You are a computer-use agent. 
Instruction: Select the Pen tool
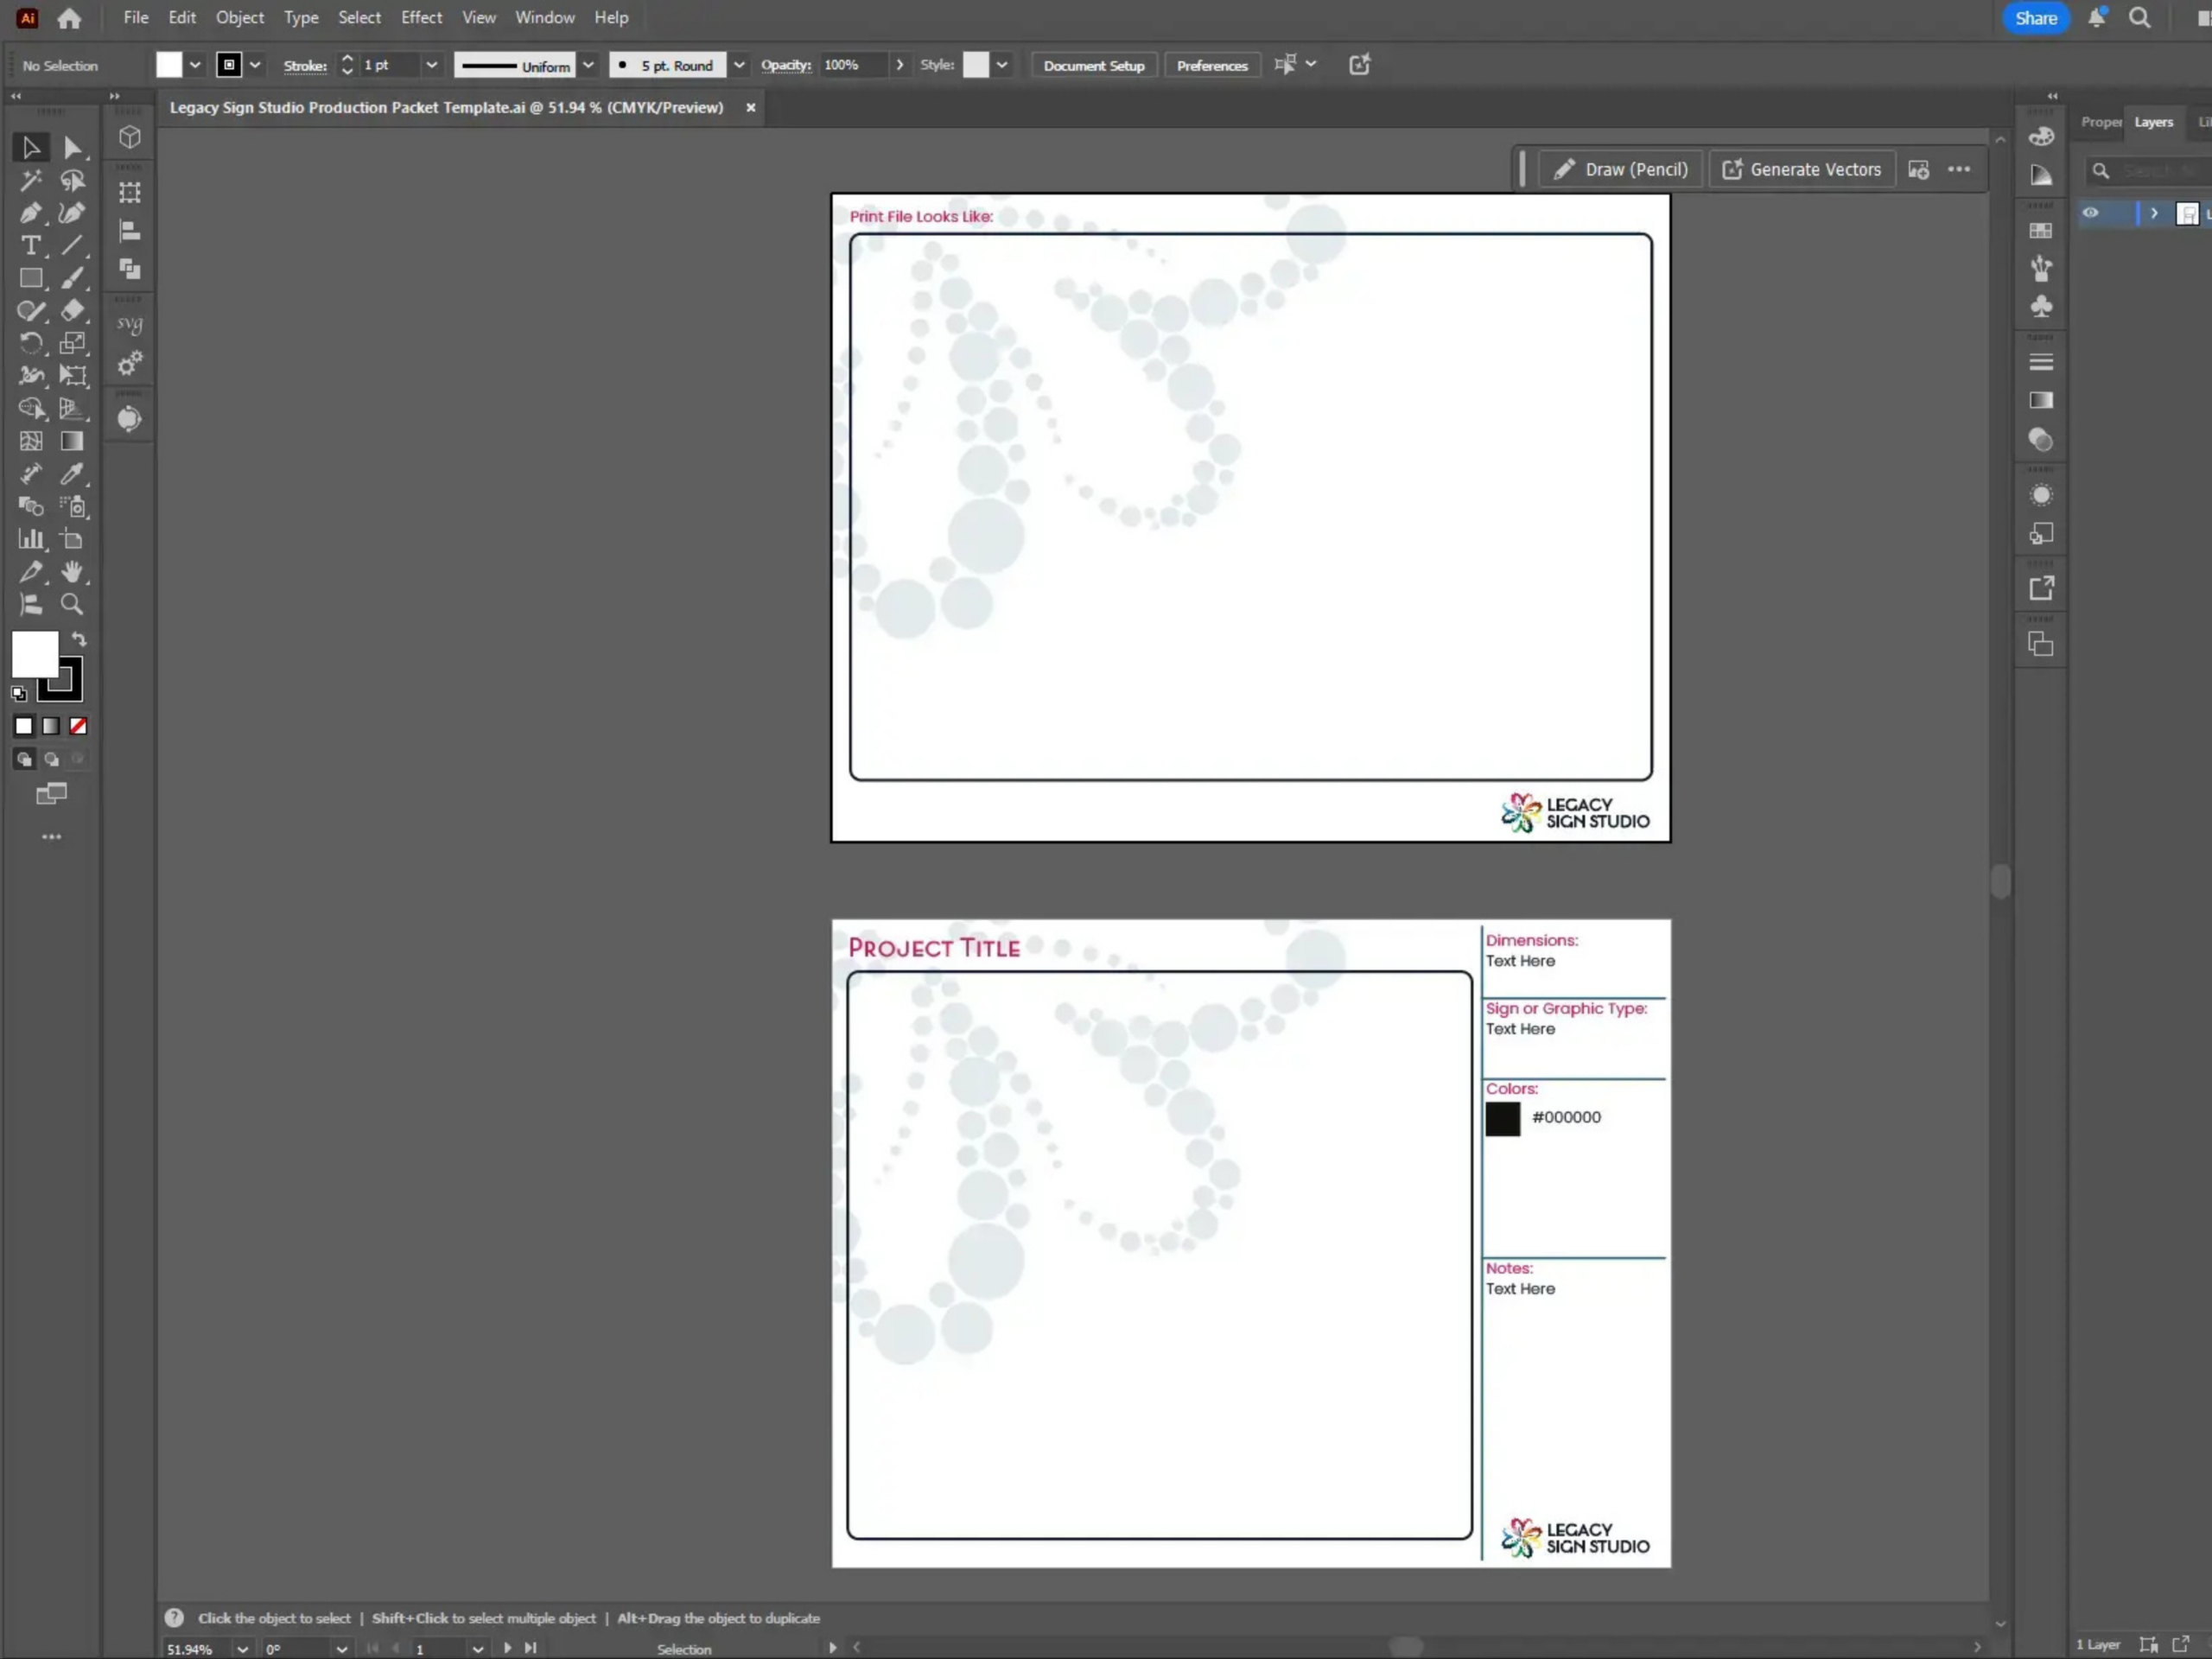click(30, 213)
